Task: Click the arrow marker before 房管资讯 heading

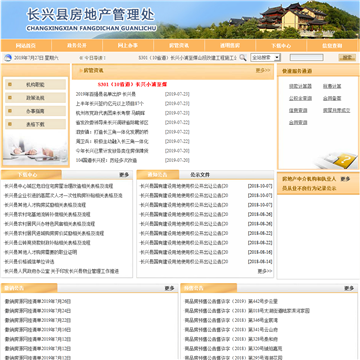Action: 80,70
